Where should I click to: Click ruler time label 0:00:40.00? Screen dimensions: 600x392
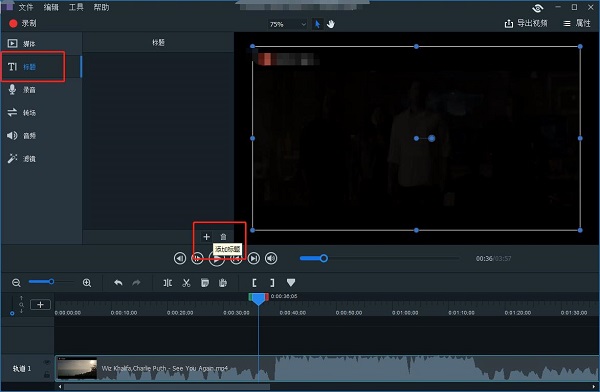(x=293, y=313)
